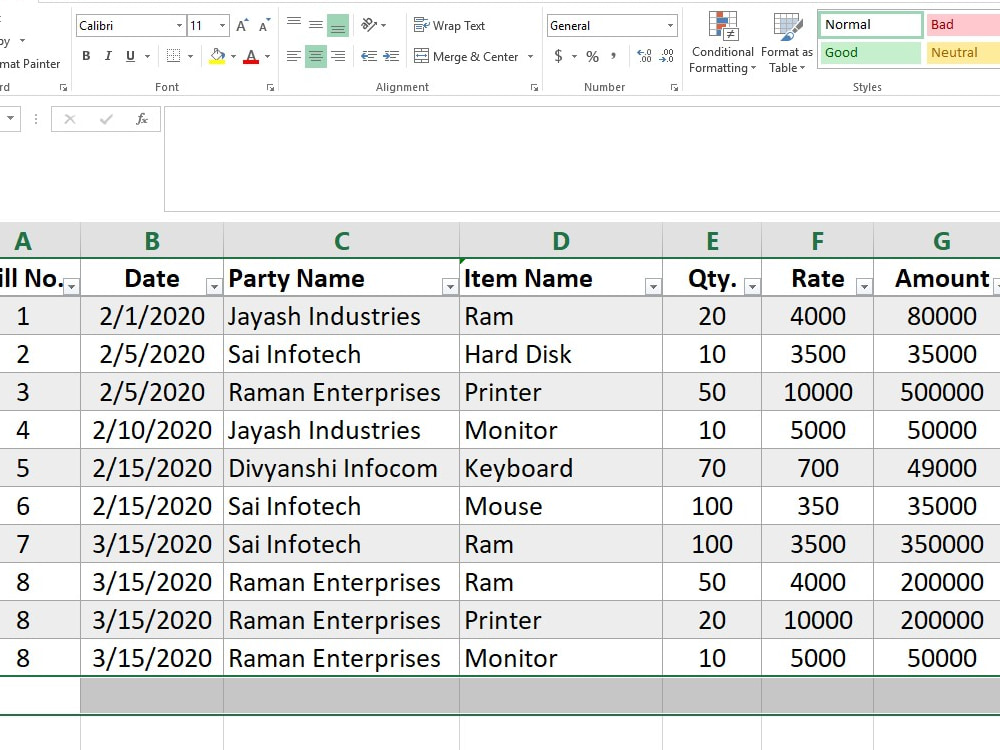
Task: Decrease Decimal icon
Action: 666,56
